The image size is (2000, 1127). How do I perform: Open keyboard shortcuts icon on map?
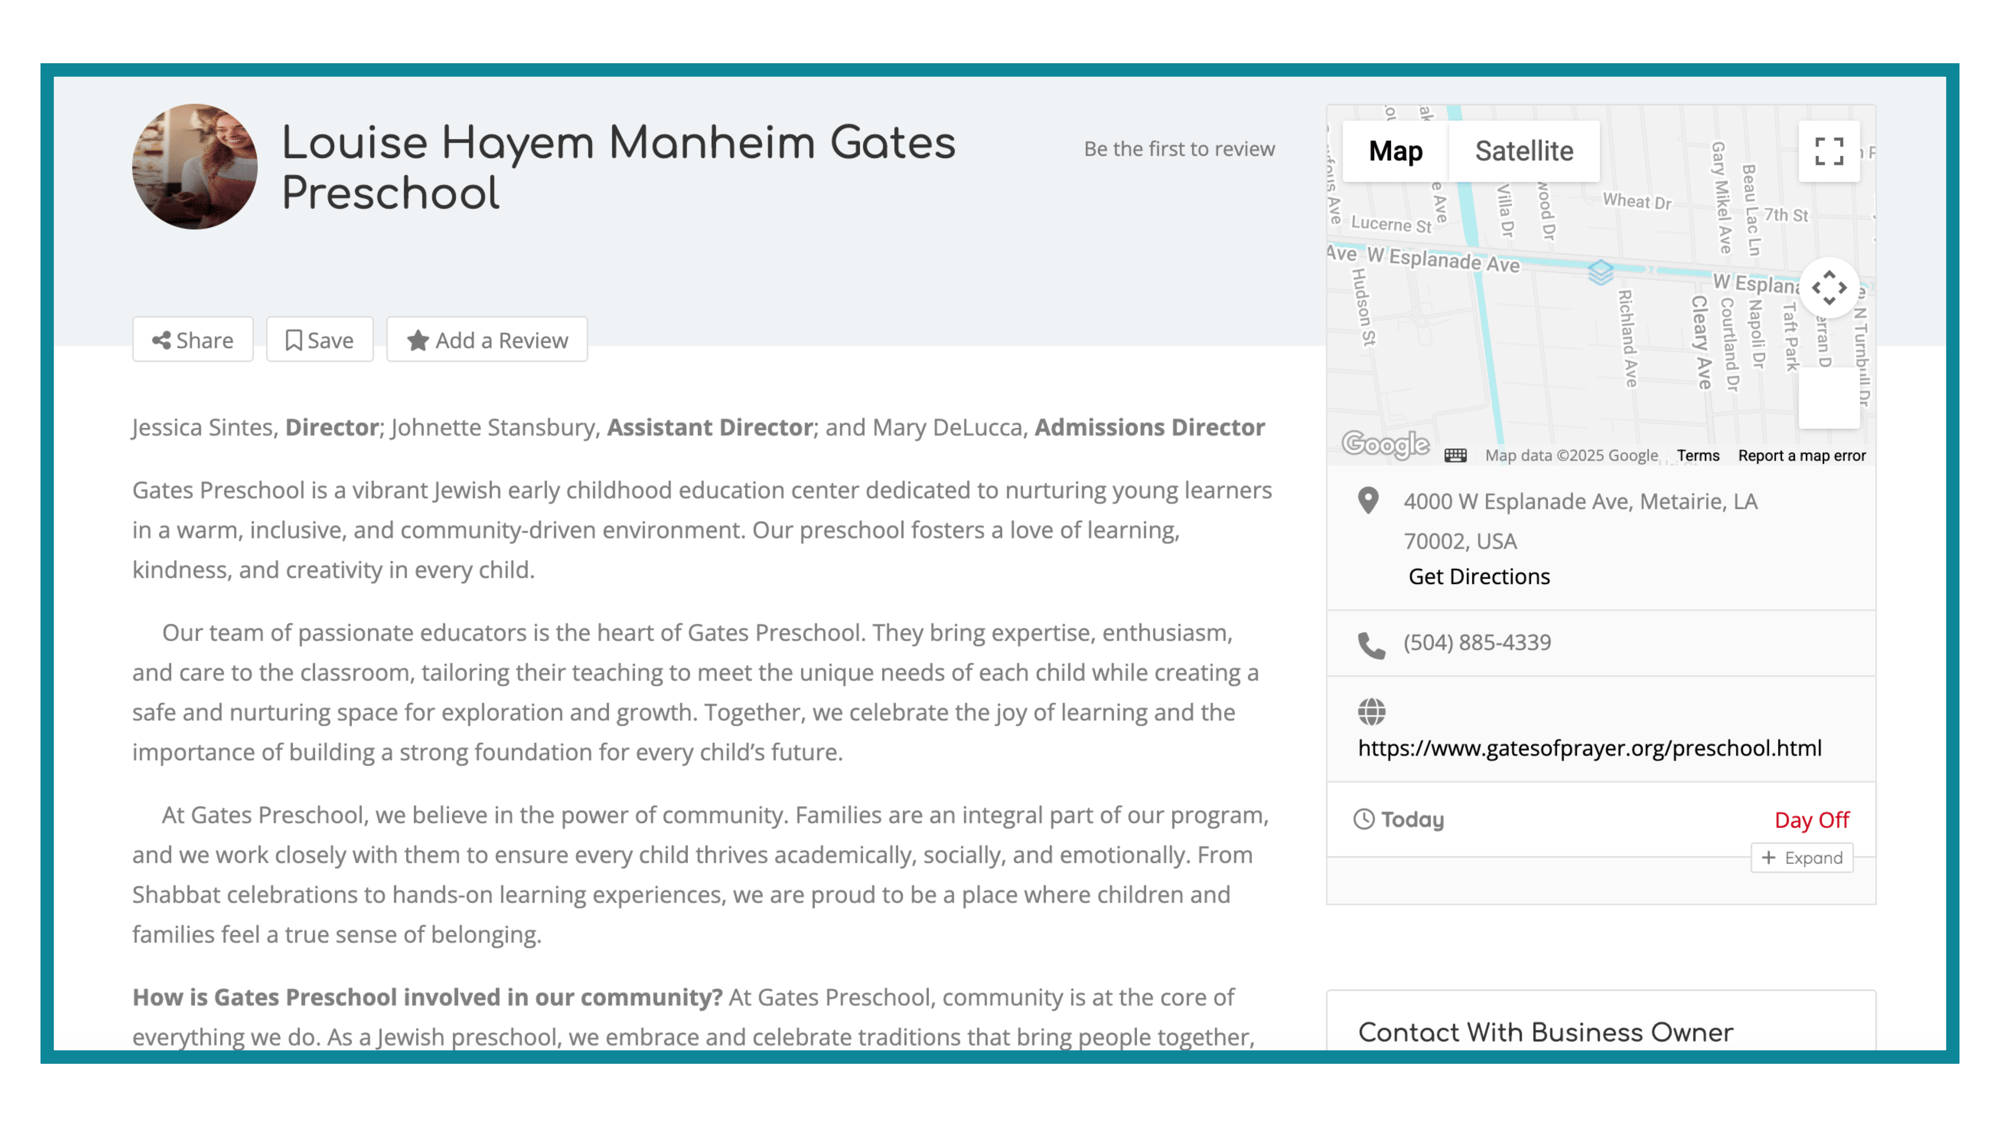(x=1456, y=456)
